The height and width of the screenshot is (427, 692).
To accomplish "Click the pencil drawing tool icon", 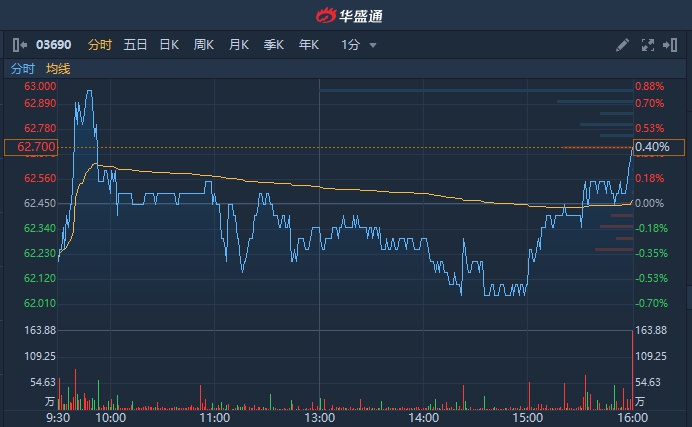I will (622, 45).
